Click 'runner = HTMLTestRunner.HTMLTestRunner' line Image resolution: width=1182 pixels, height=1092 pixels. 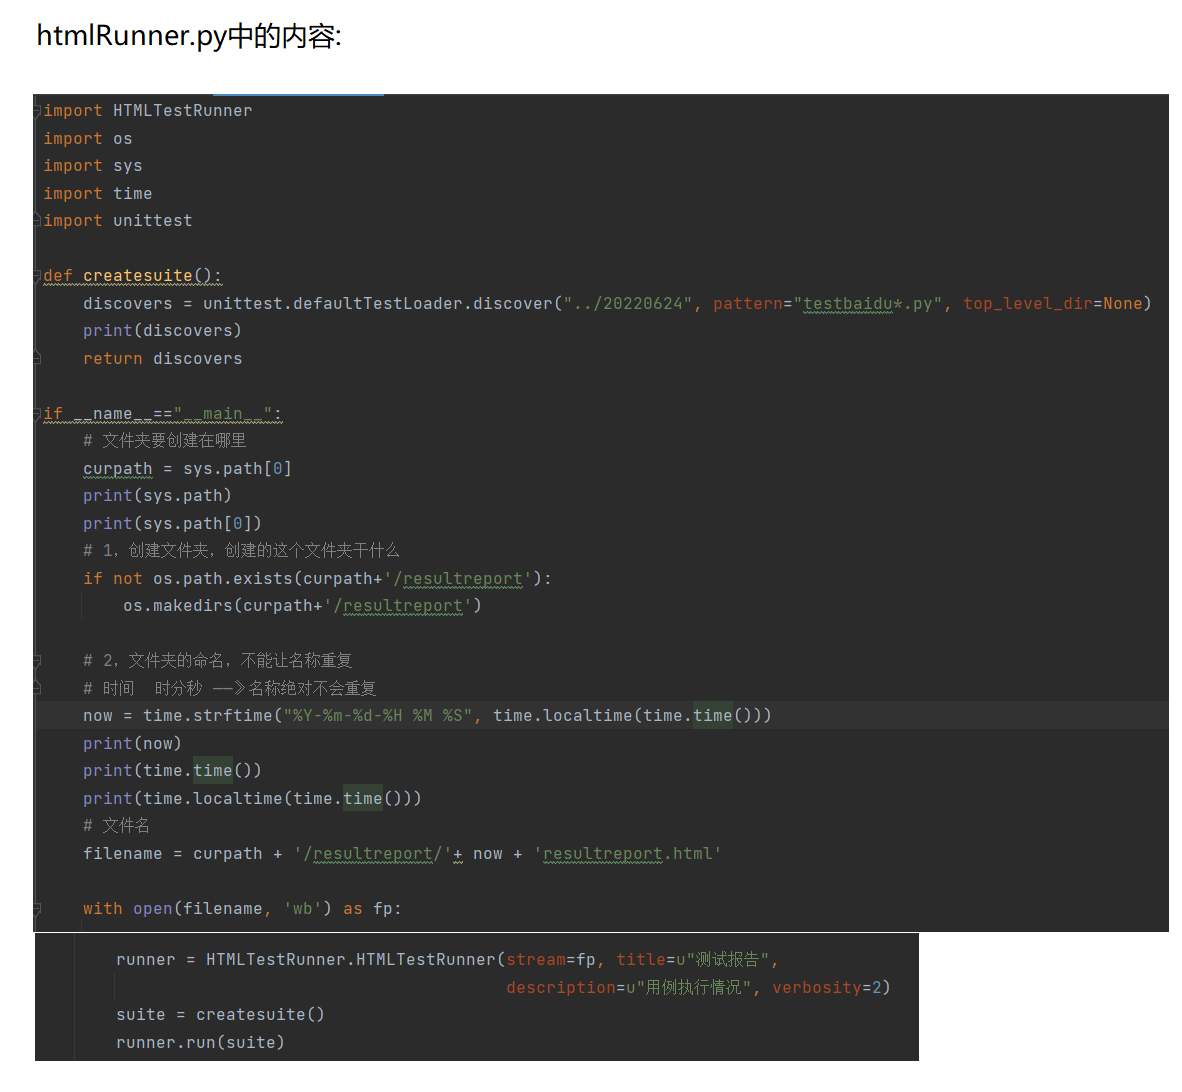448,960
